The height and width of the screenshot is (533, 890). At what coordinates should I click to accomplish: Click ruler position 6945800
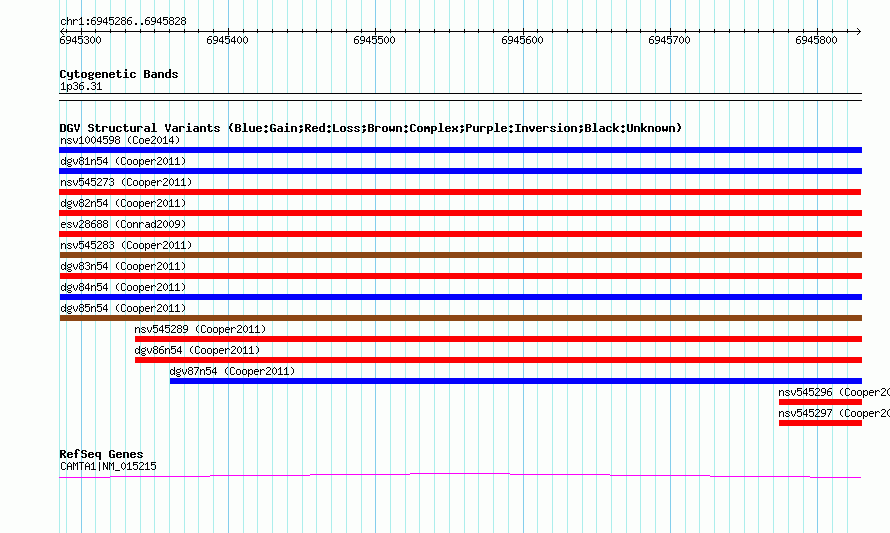(x=816, y=40)
